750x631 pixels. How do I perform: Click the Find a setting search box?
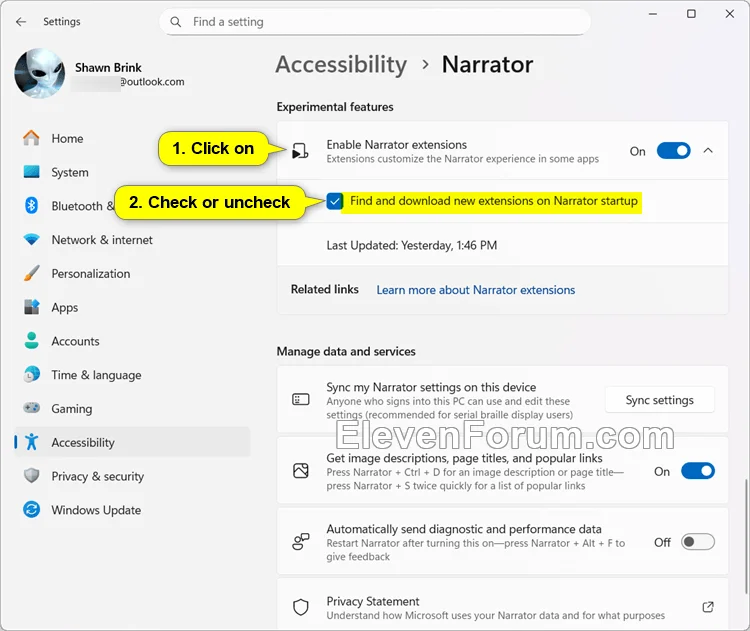coord(375,22)
